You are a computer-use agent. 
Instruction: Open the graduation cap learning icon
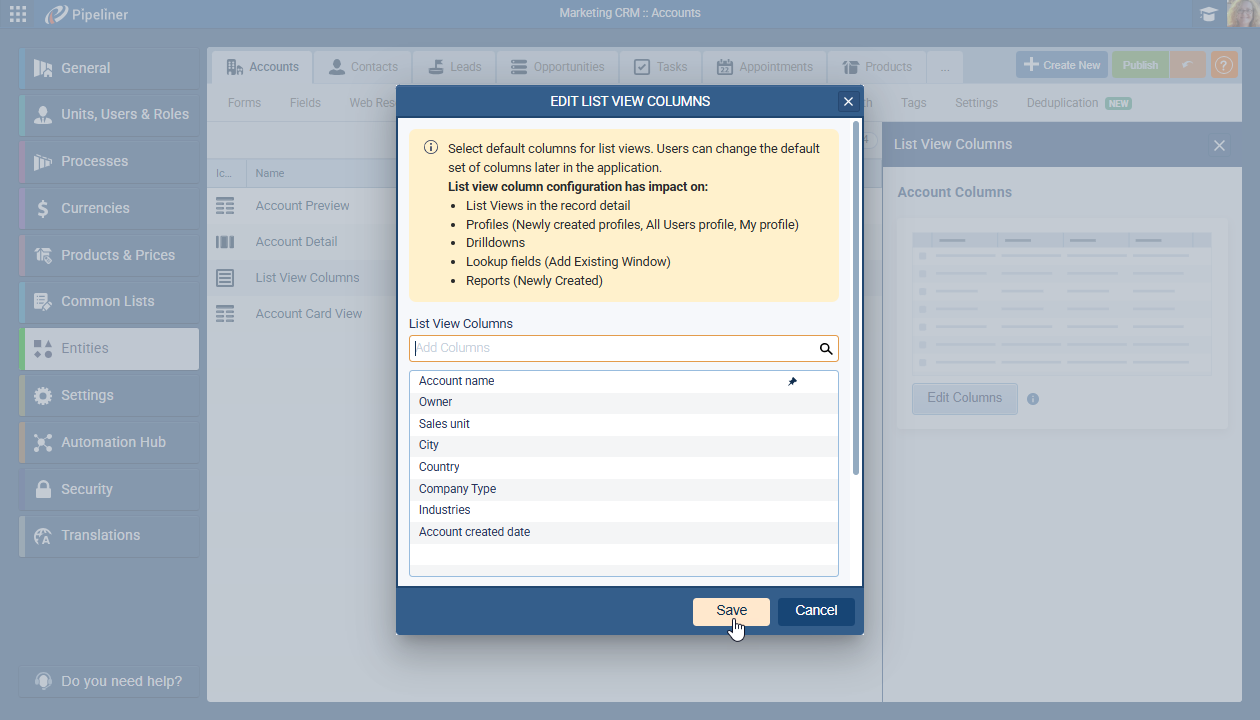(x=1208, y=14)
